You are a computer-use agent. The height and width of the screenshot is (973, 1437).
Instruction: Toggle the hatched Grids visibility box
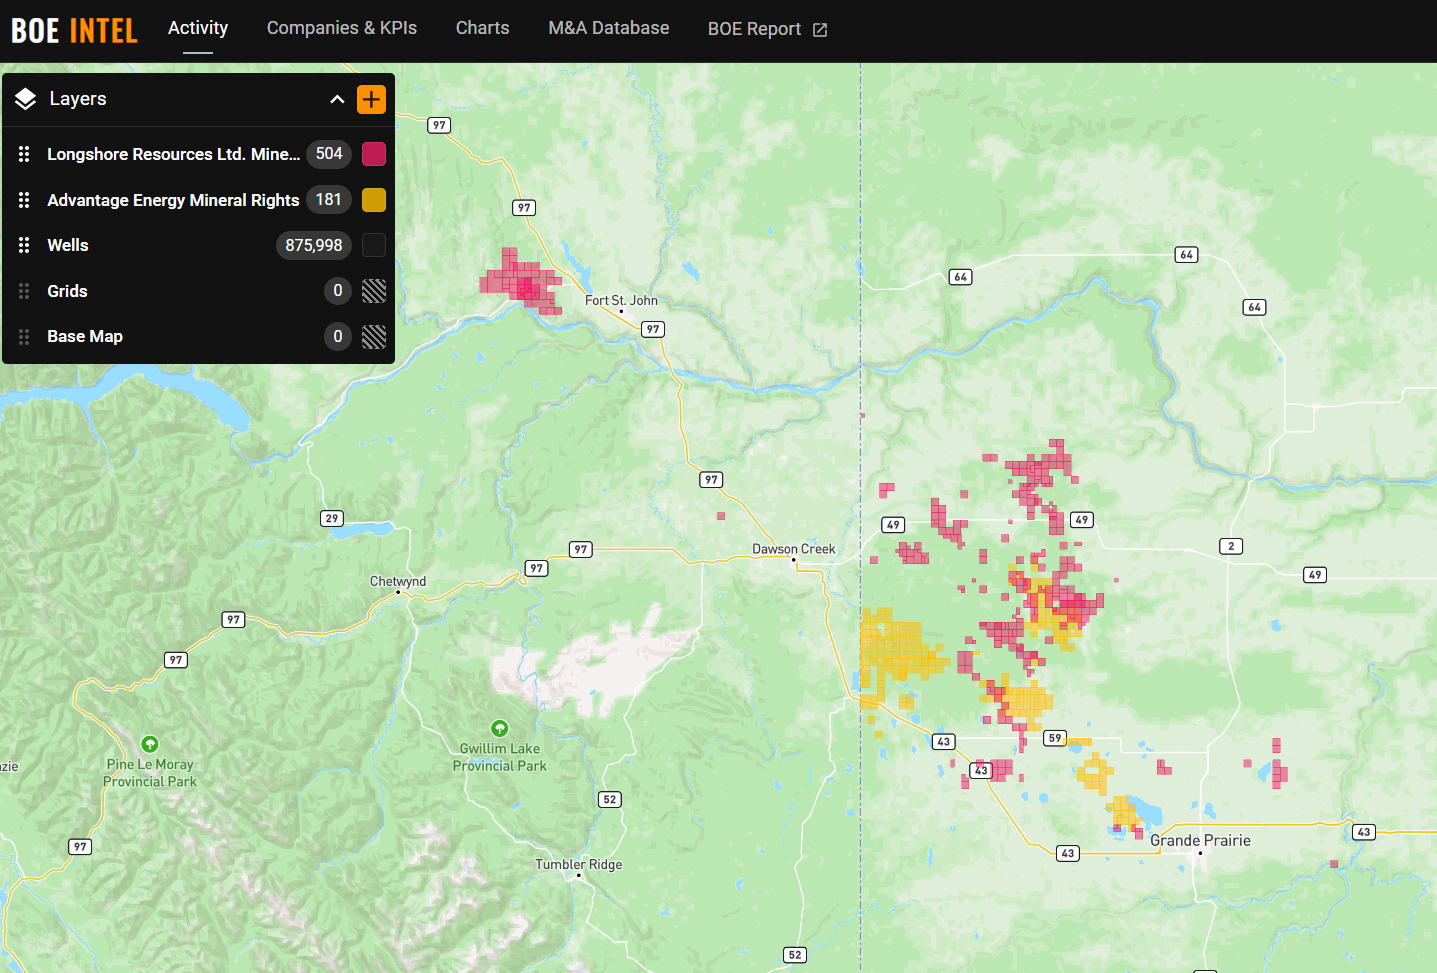tap(374, 291)
